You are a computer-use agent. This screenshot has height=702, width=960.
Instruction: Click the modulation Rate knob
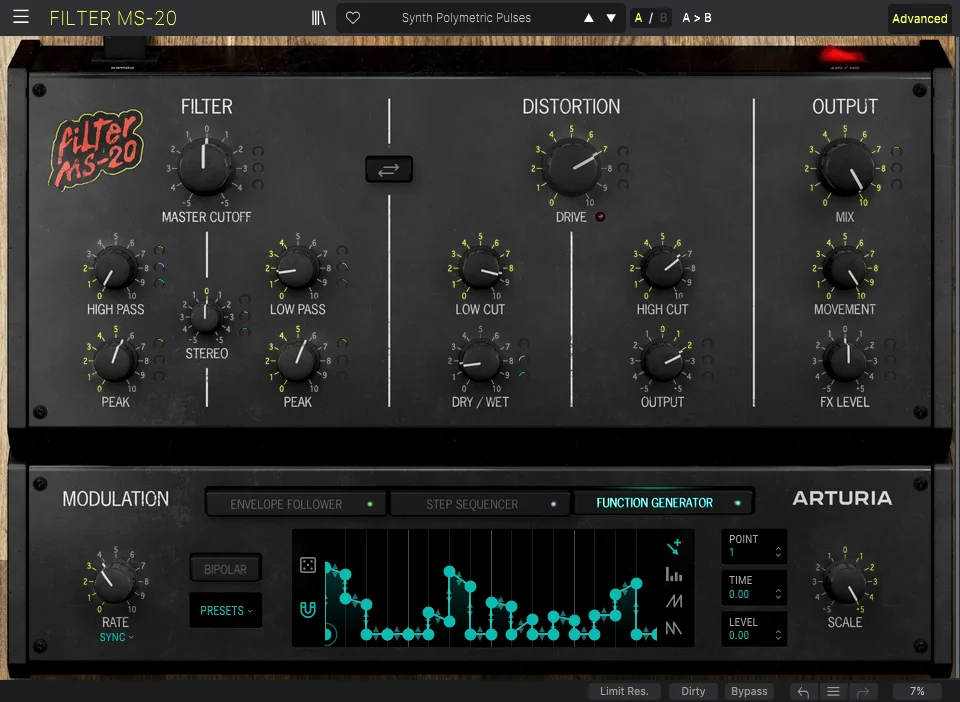115,581
